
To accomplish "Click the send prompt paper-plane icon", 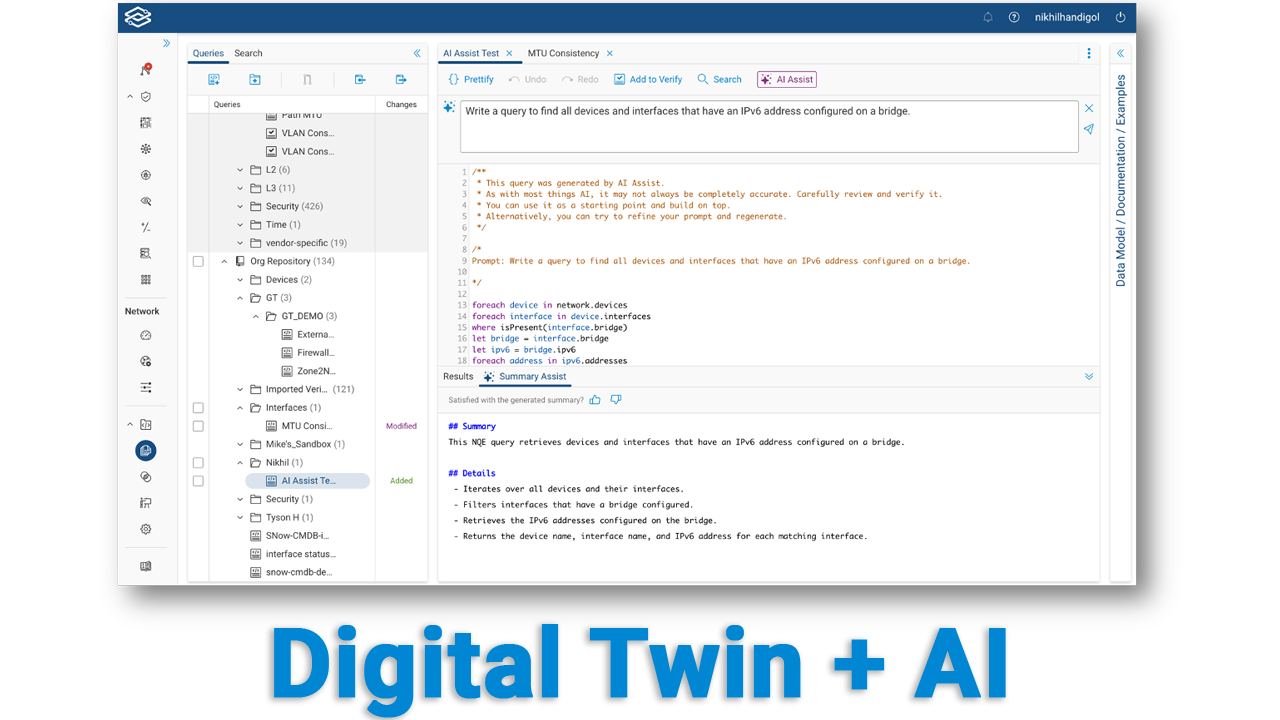I will pyautogui.click(x=1089, y=129).
